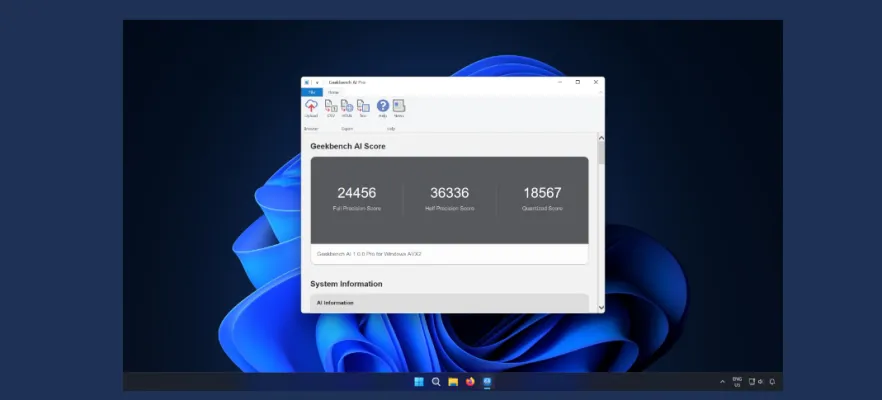Click the Geekbench AI taskbar app icon
The image size is (882, 400).
(487, 382)
